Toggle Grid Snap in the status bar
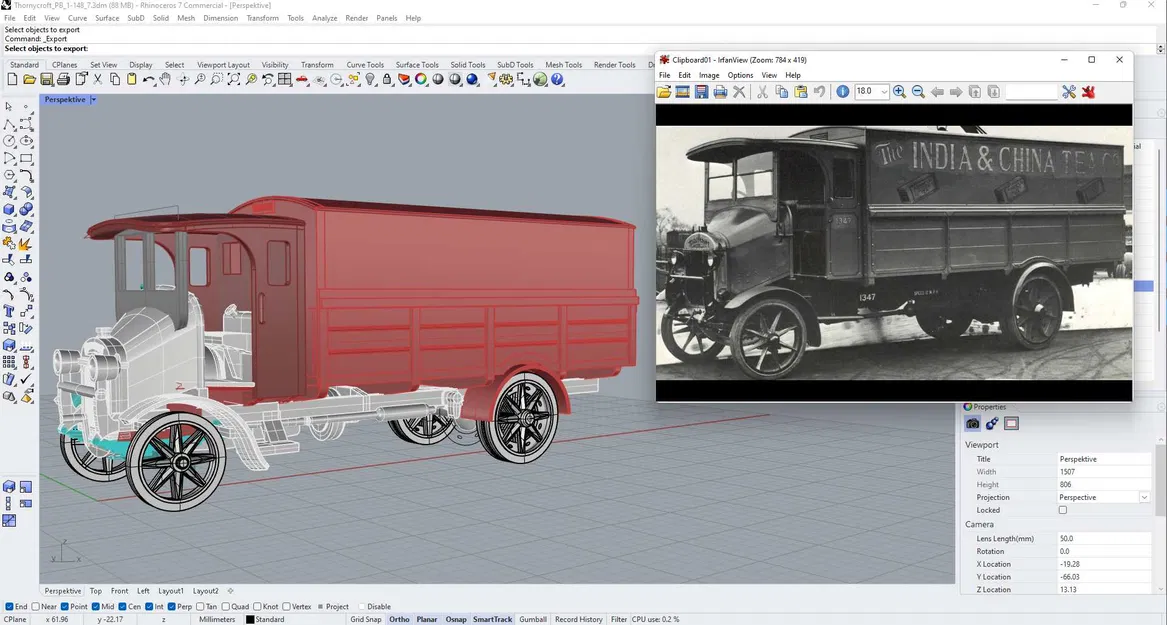This screenshot has width=1167, height=625. (365, 620)
